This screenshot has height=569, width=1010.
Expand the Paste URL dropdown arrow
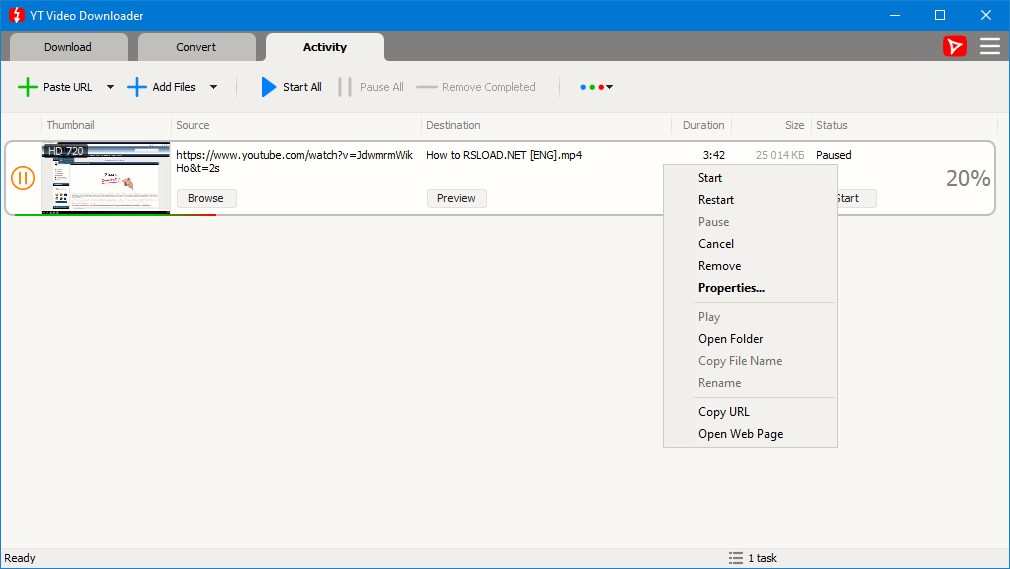[110, 87]
